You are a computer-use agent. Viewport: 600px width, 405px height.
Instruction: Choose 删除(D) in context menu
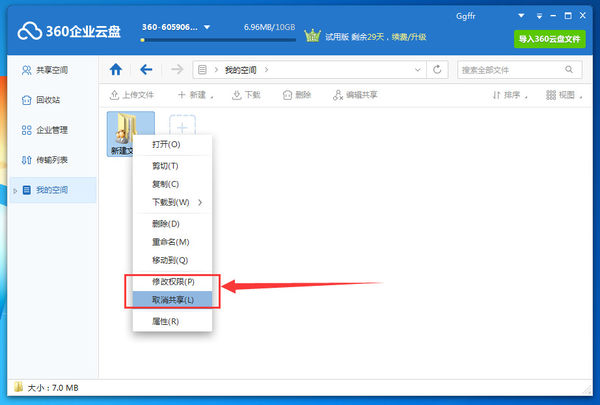[173, 224]
